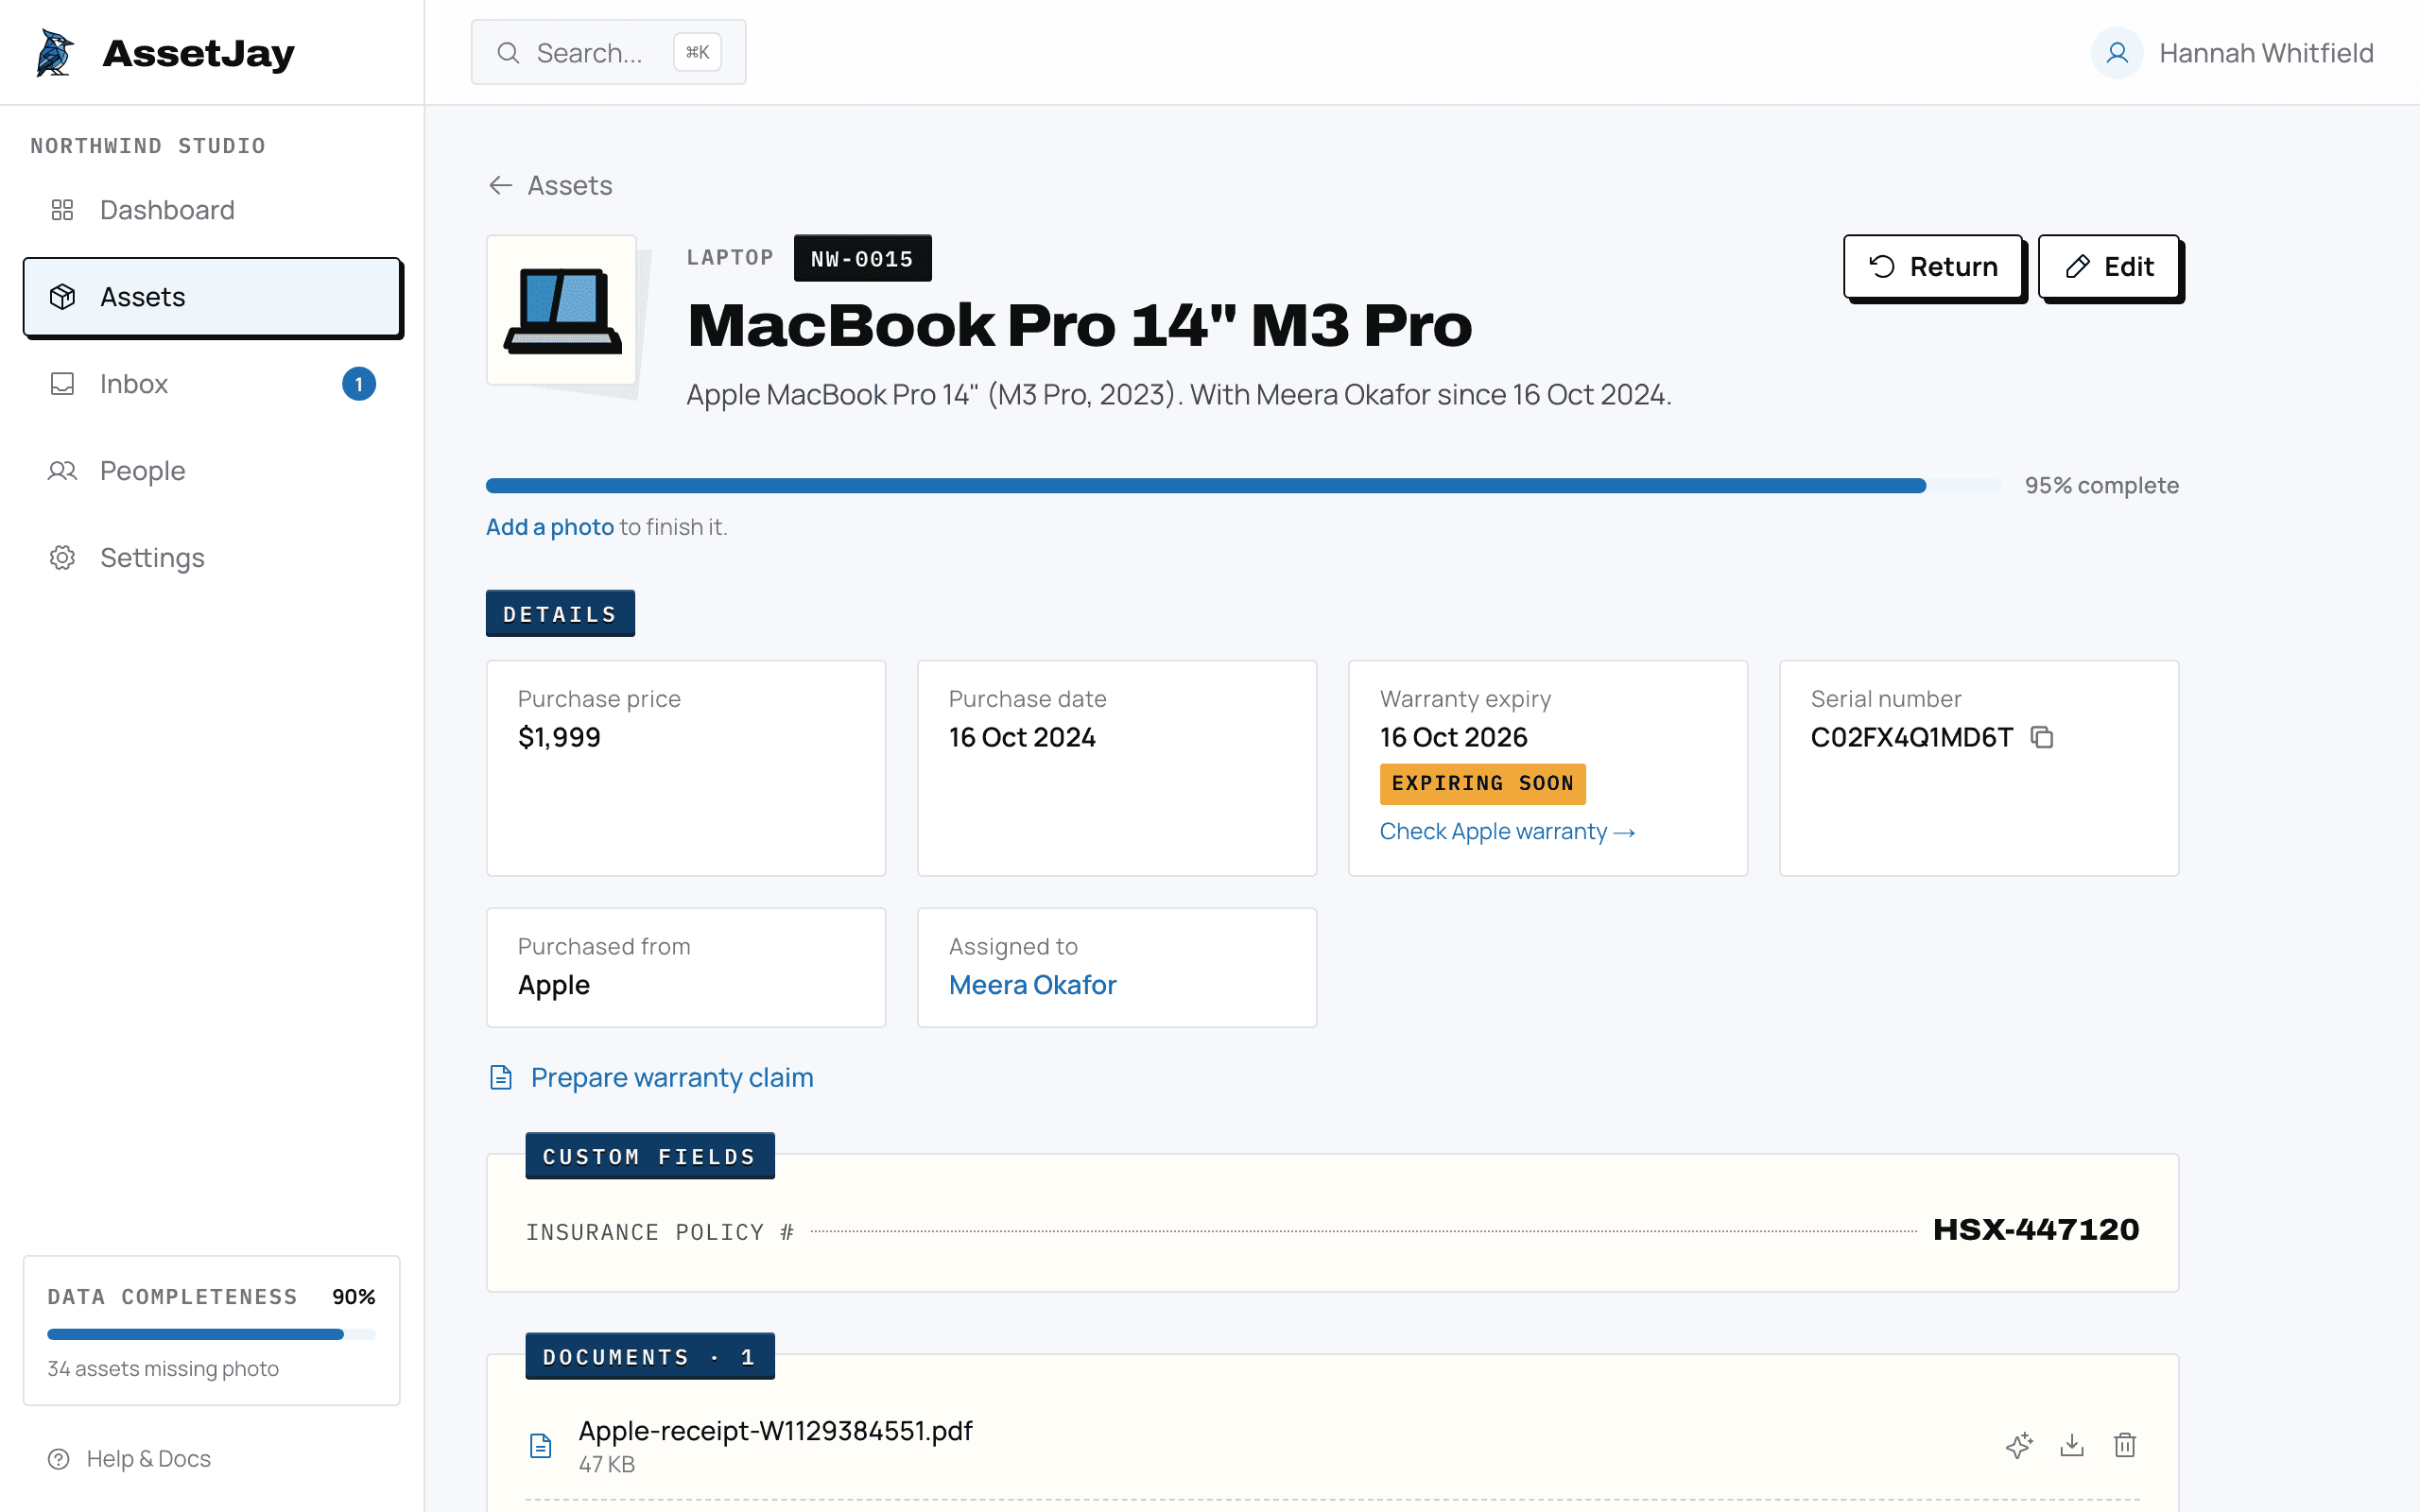Image resolution: width=2420 pixels, height=1512 pixels.
Task: Click the 95% complete progress bar
Action: pyautogui.click(x=1243, y=486)
